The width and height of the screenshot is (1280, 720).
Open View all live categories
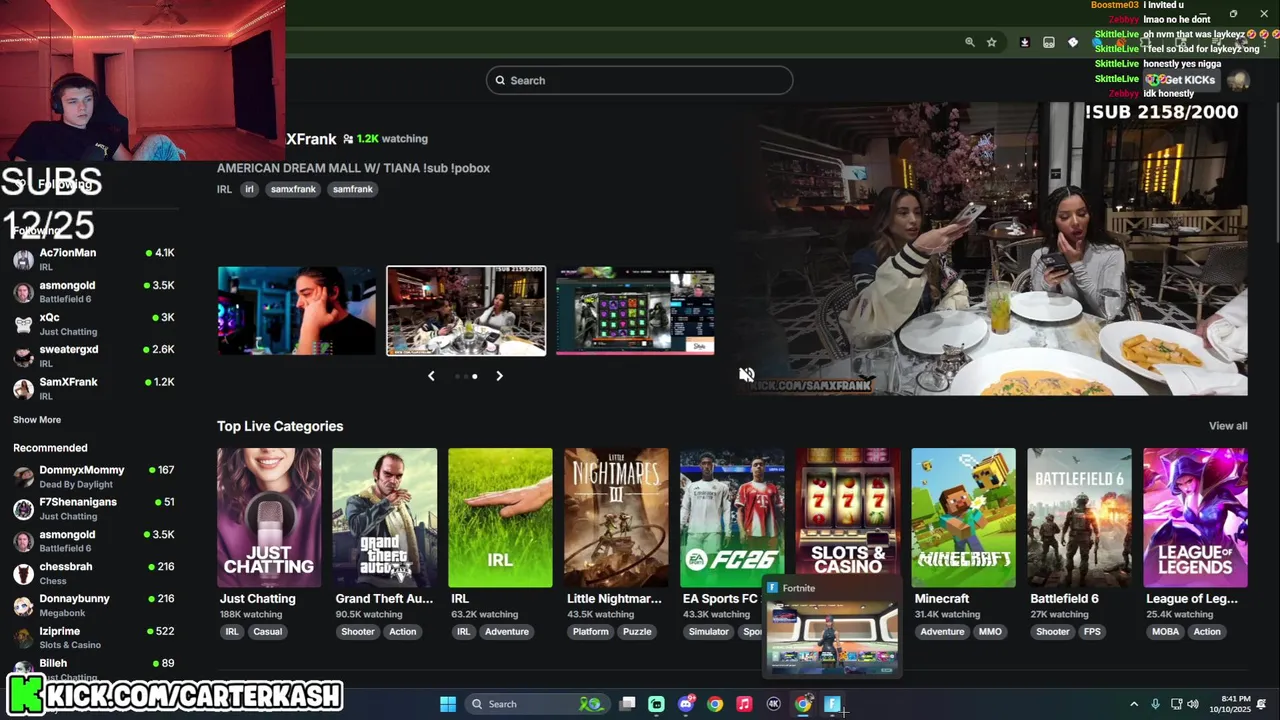[1228, 426]
